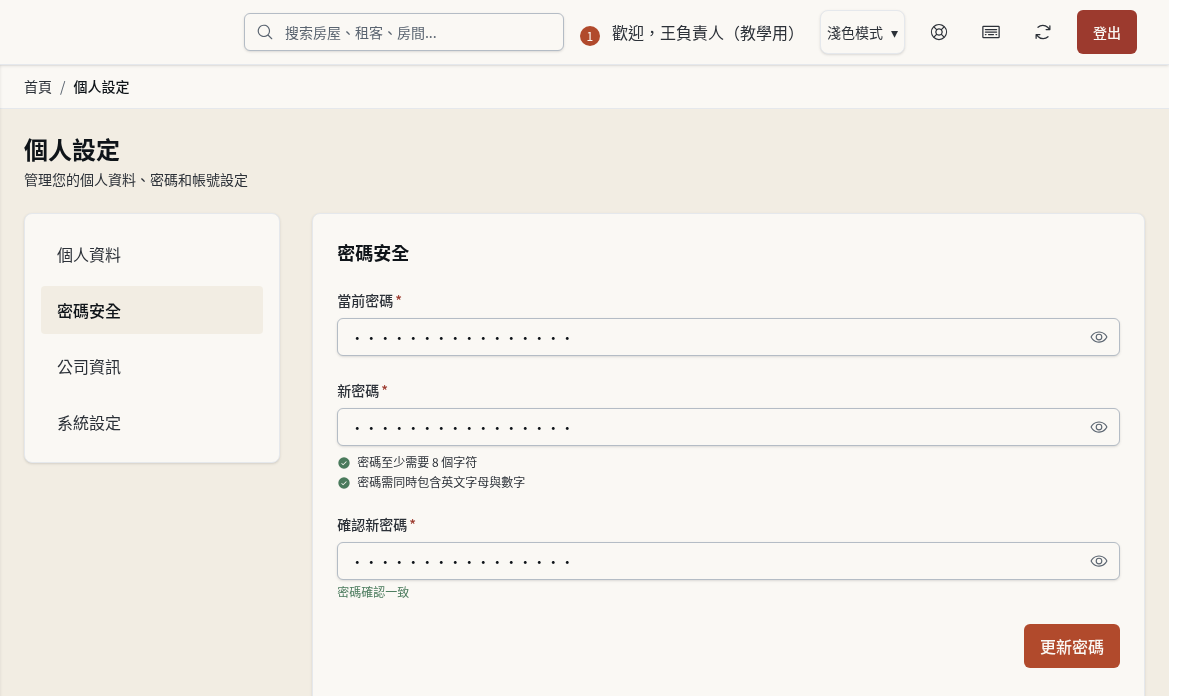The image size is (1184, 696).
Task: Click the 密碼確認一致 status message
Action: pyautogui.click(x=373, y=593)
